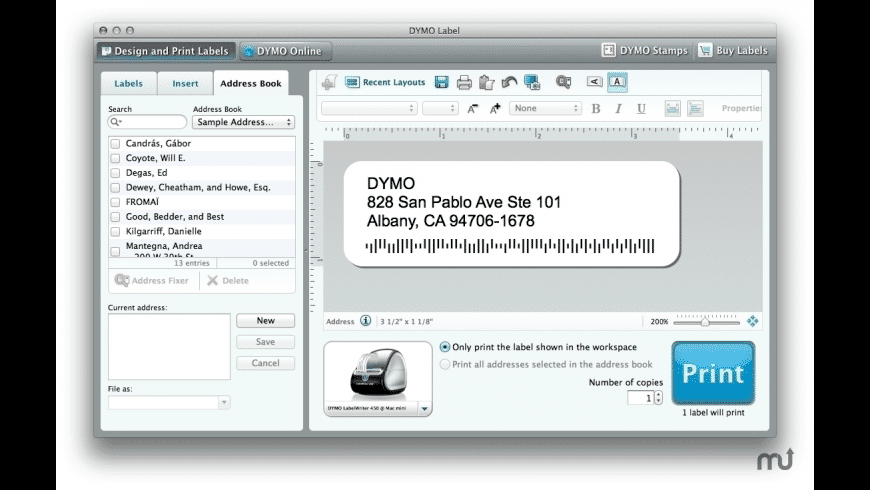Open the Sample Address book dropdown
Image resolution: width=870 pixels, height=490 pixels.
click(243, 122)
